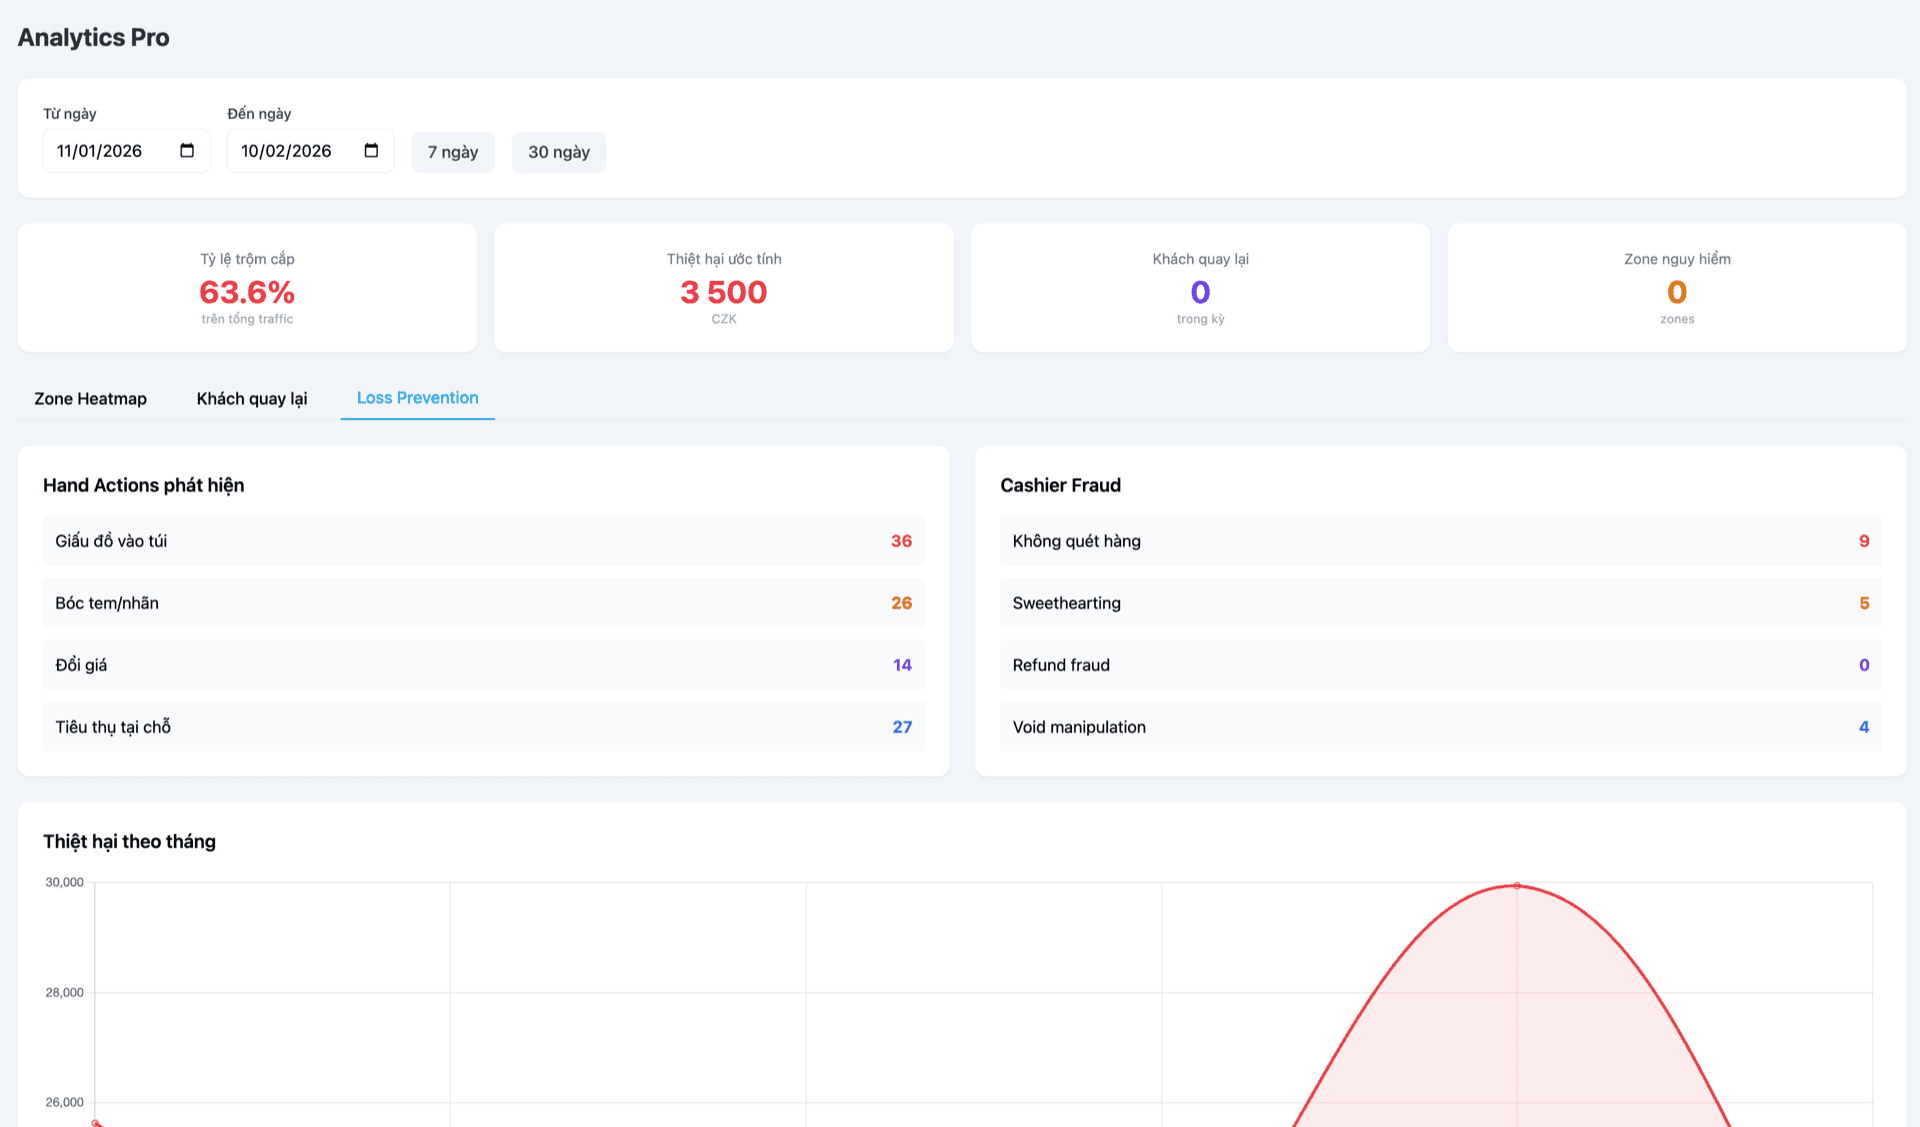Select the "7 ngày" quick range filter
Viewport: 1920px width, 1127px height.
click(452, 151)
